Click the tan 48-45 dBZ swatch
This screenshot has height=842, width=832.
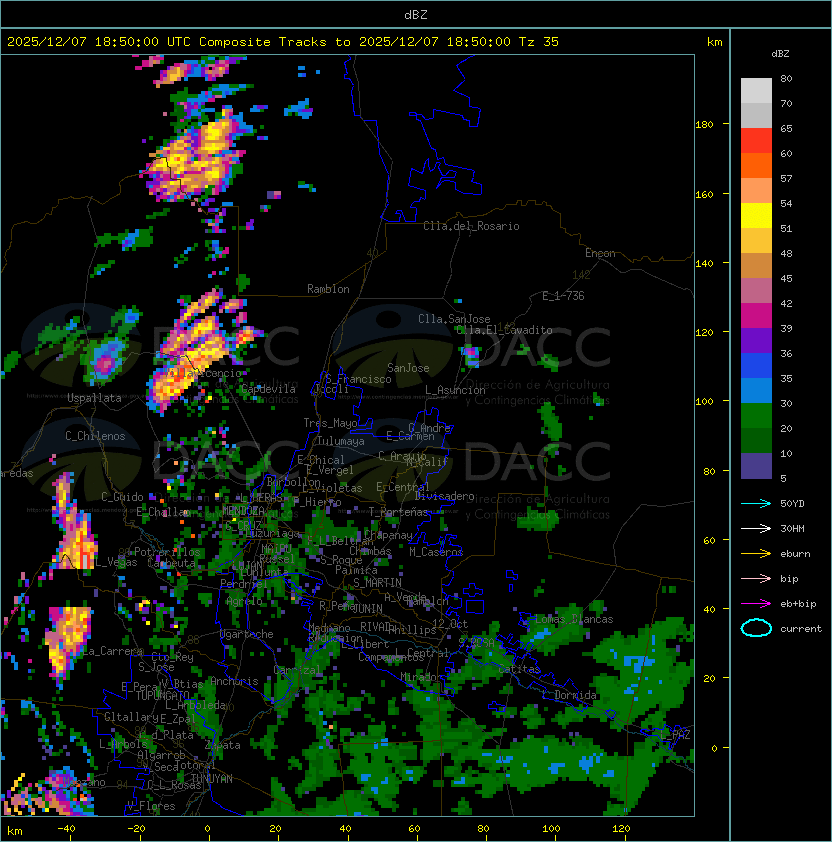tap(756, 266)
